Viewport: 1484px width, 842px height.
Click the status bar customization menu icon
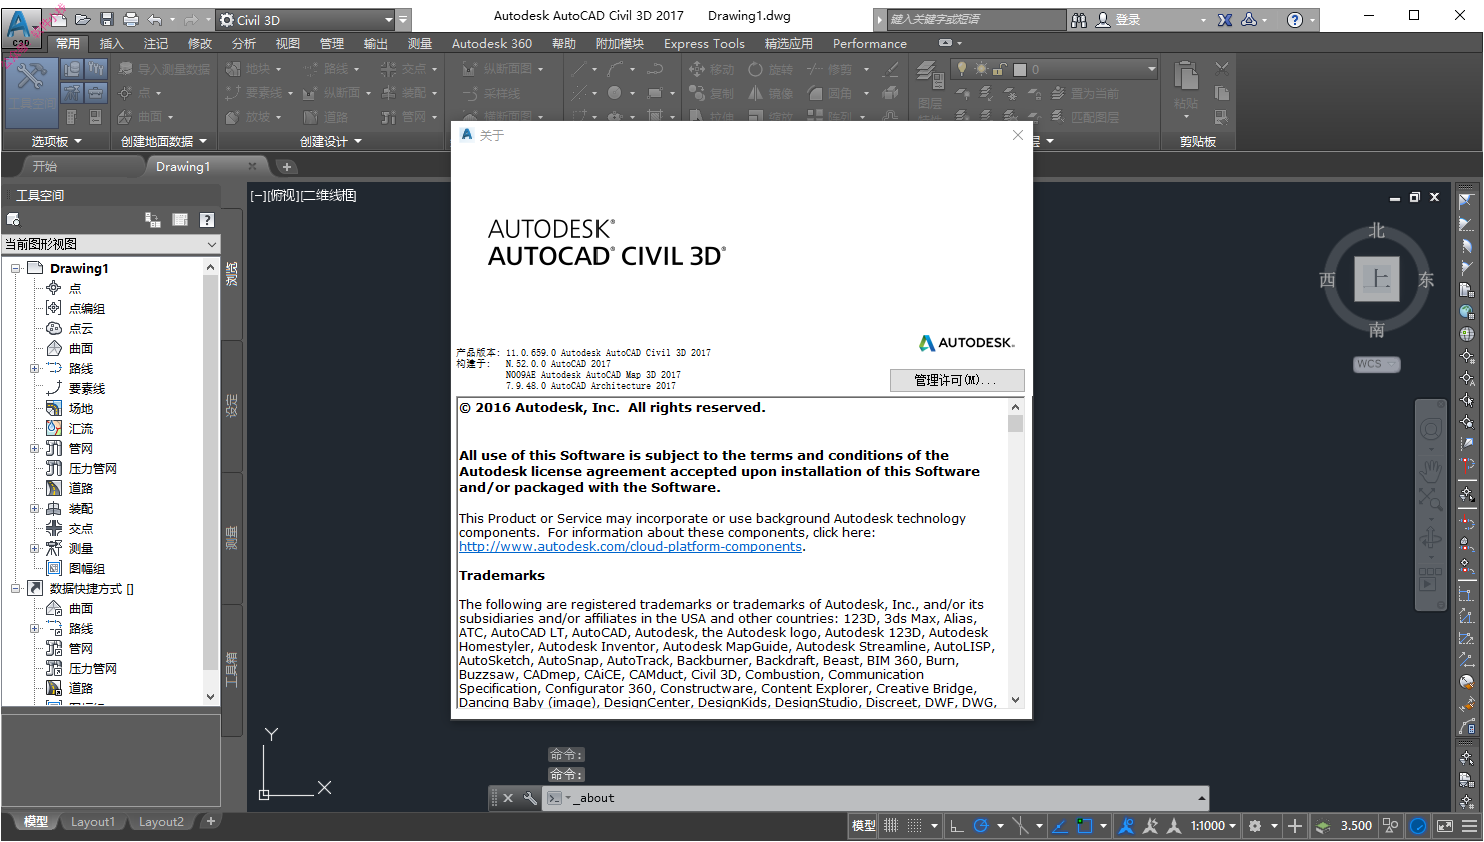tap(1469, 826)
